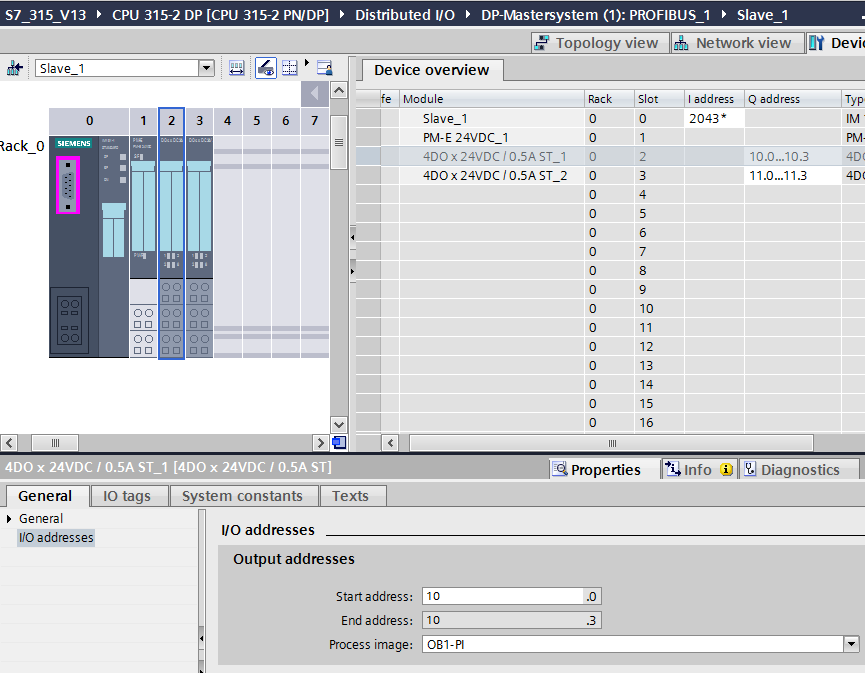The height and width of the screenshot is (673, 865).
Task: Click the End address field
Action: [x=512, y=620]
